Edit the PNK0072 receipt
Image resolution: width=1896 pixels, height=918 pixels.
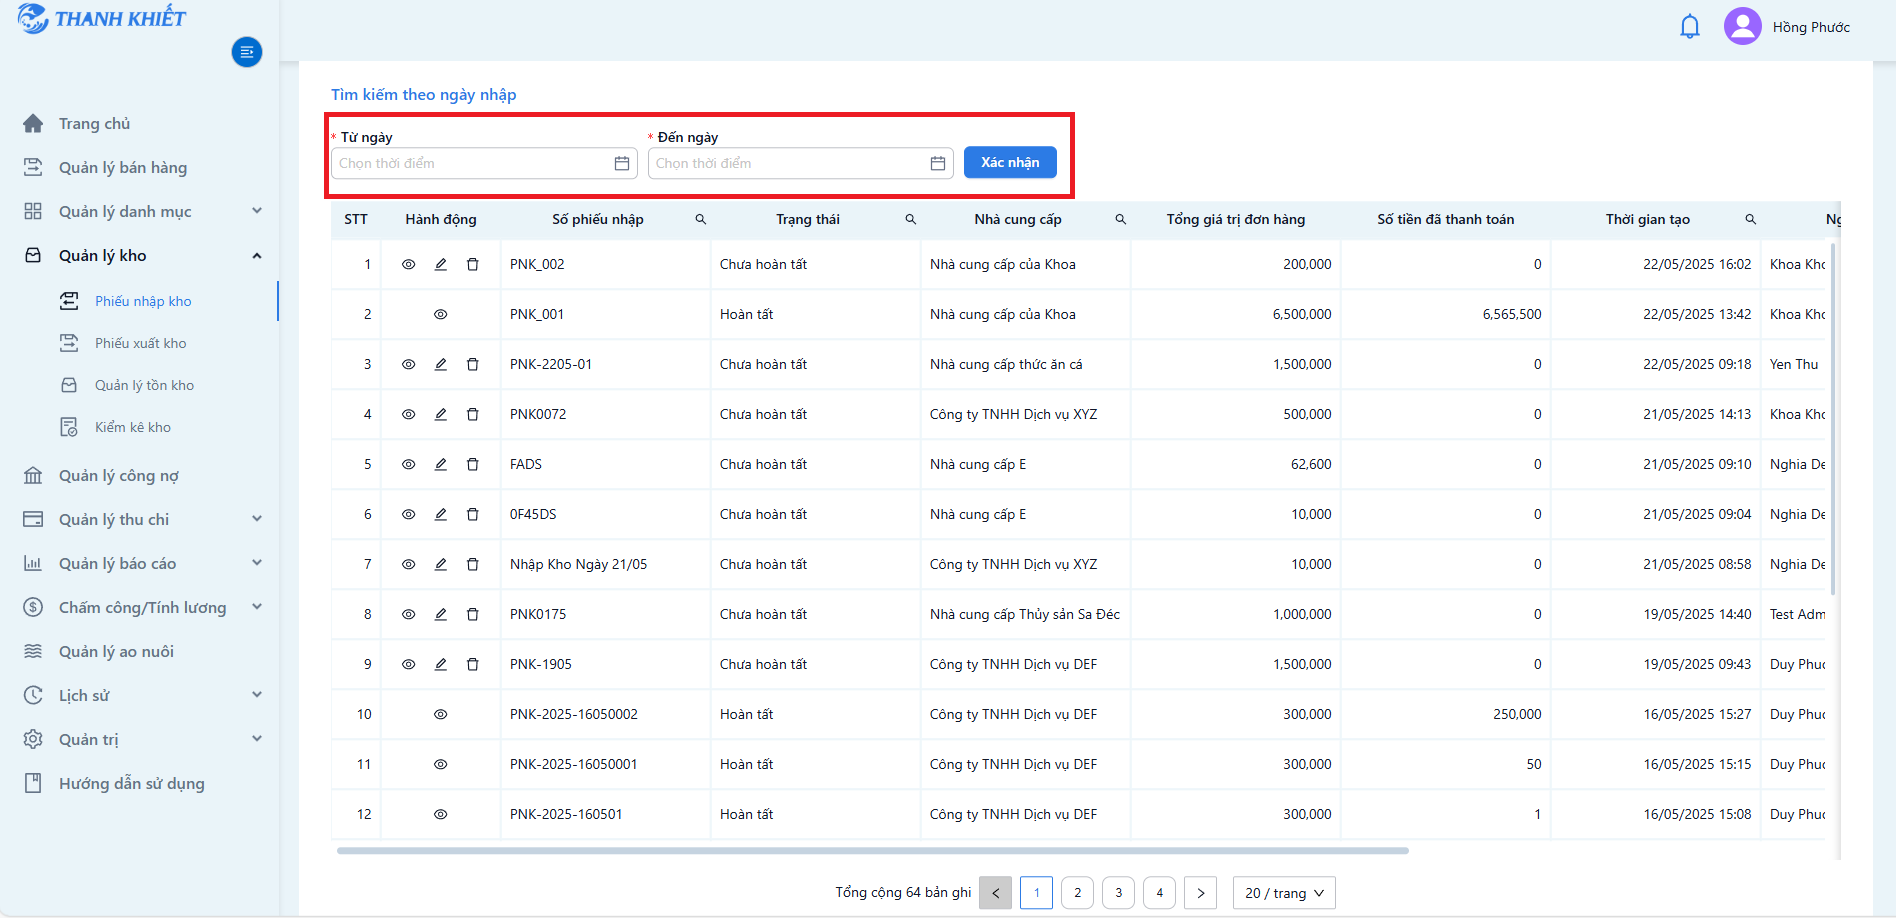441,414
